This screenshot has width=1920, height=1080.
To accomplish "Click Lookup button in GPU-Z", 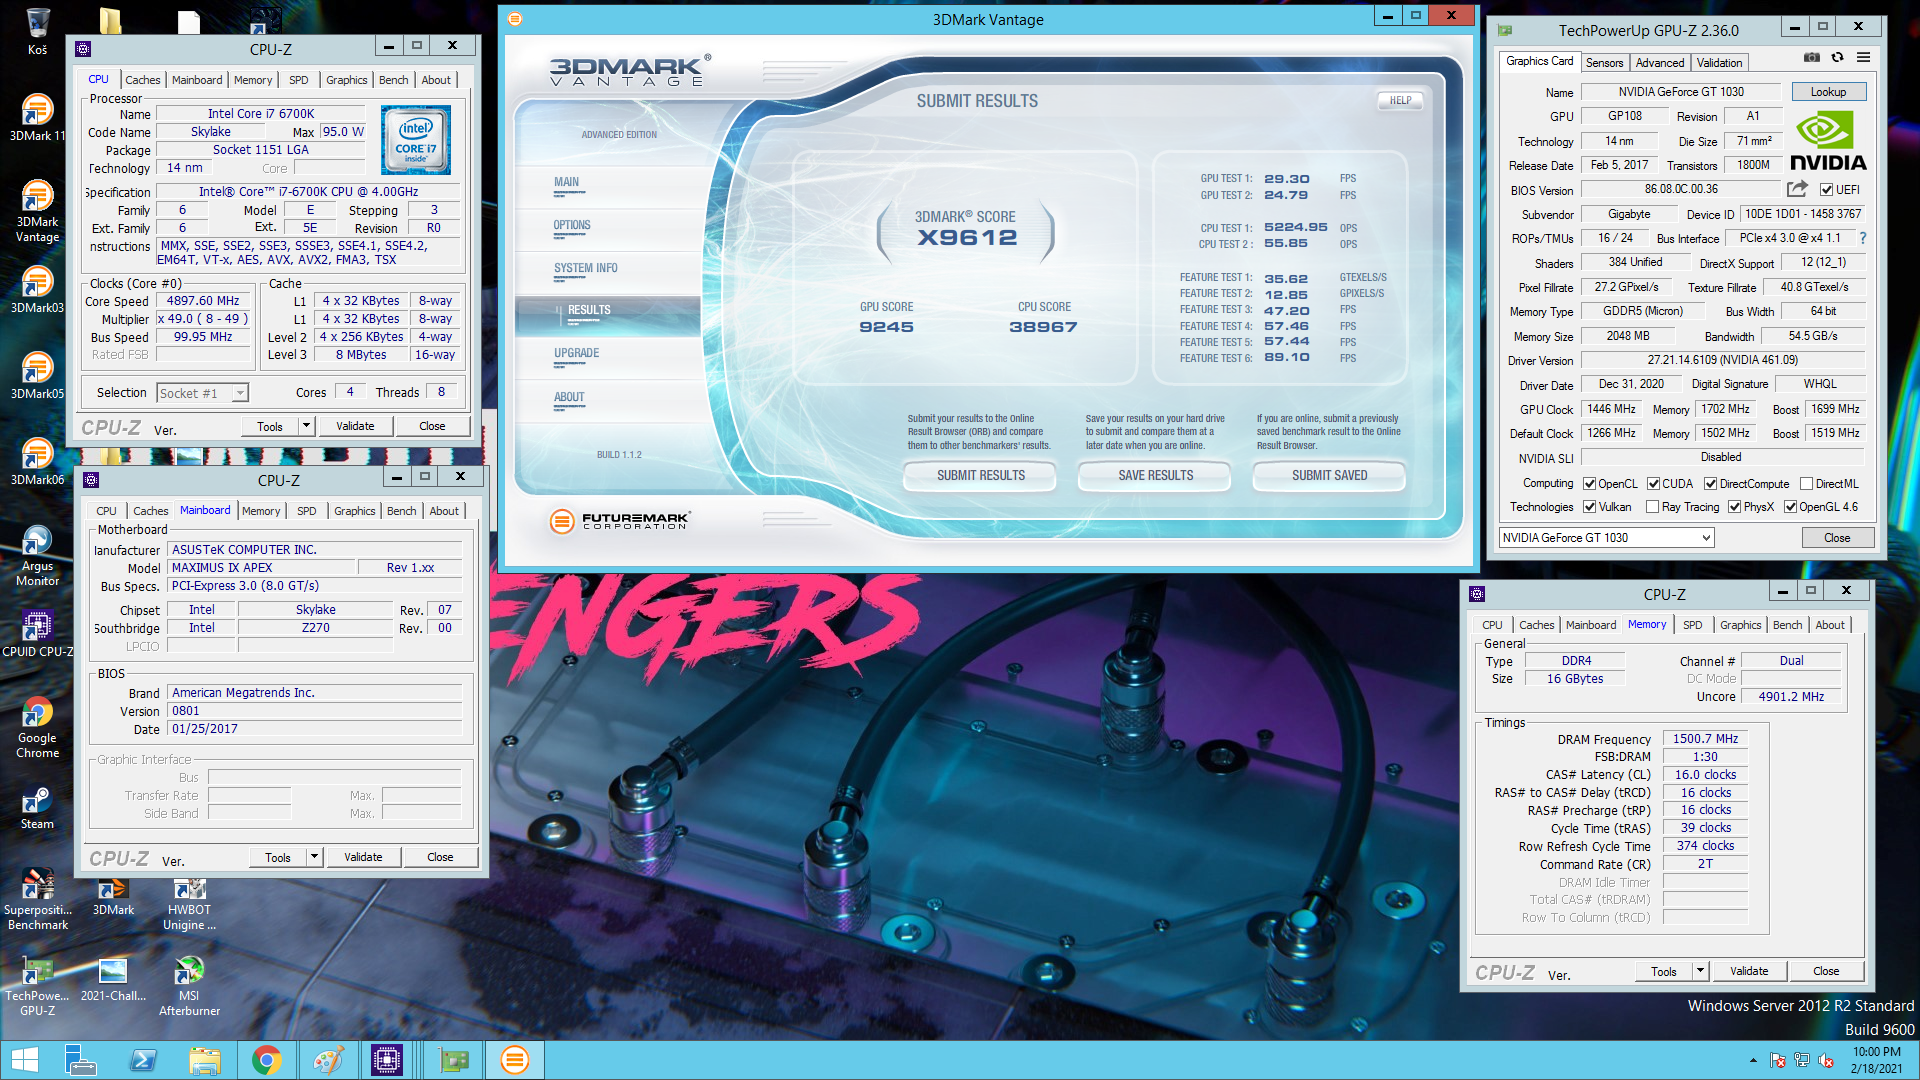I will [x=1828, y=92].
